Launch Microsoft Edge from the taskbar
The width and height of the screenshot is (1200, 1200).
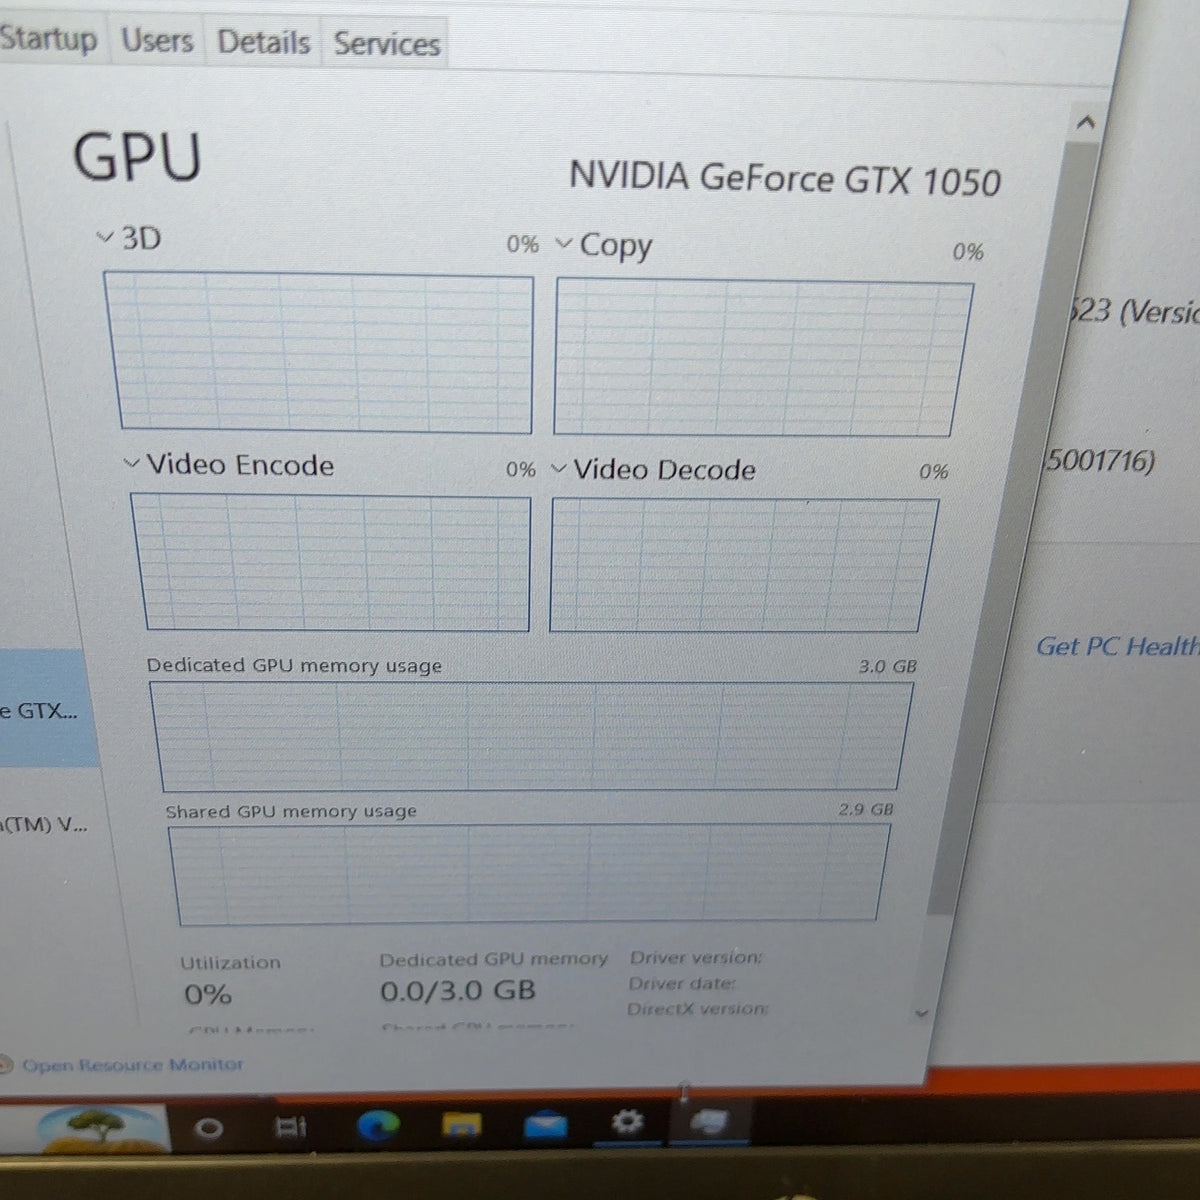tap(378, 1127)
